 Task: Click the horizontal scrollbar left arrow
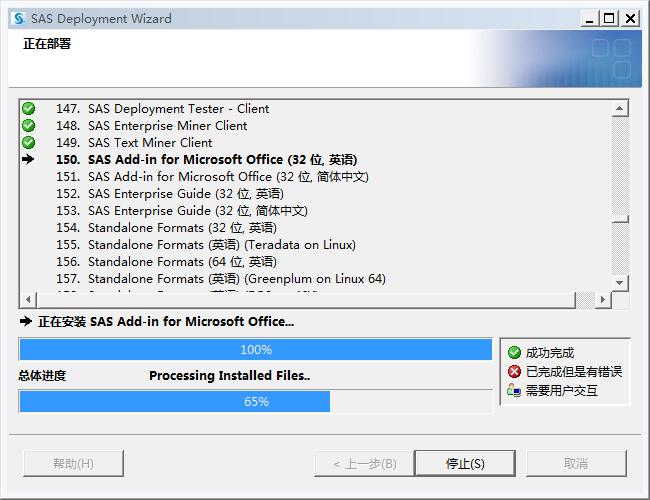pyautogui.click(x=28, y=300)
